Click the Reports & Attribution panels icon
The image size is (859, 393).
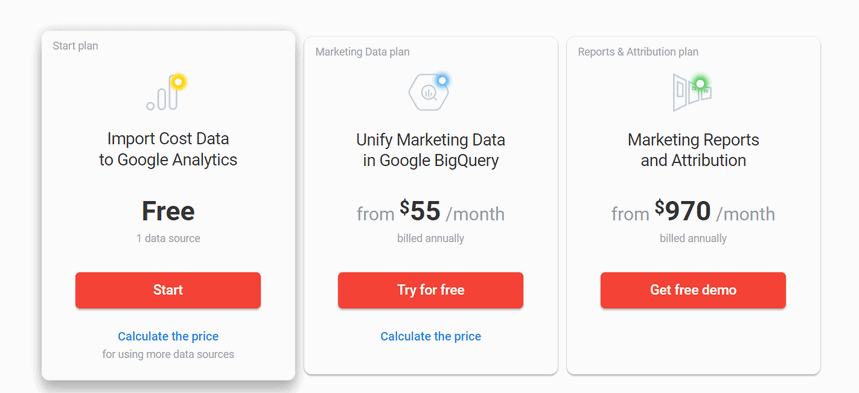tap(690, 93)
